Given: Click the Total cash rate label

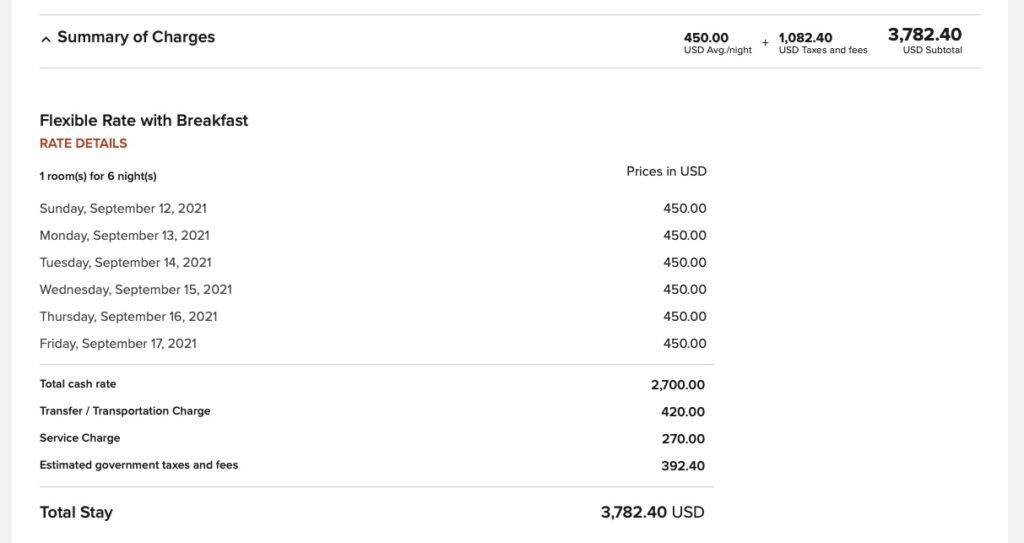Looking at the screenshot, I should [x=78, y=384].
